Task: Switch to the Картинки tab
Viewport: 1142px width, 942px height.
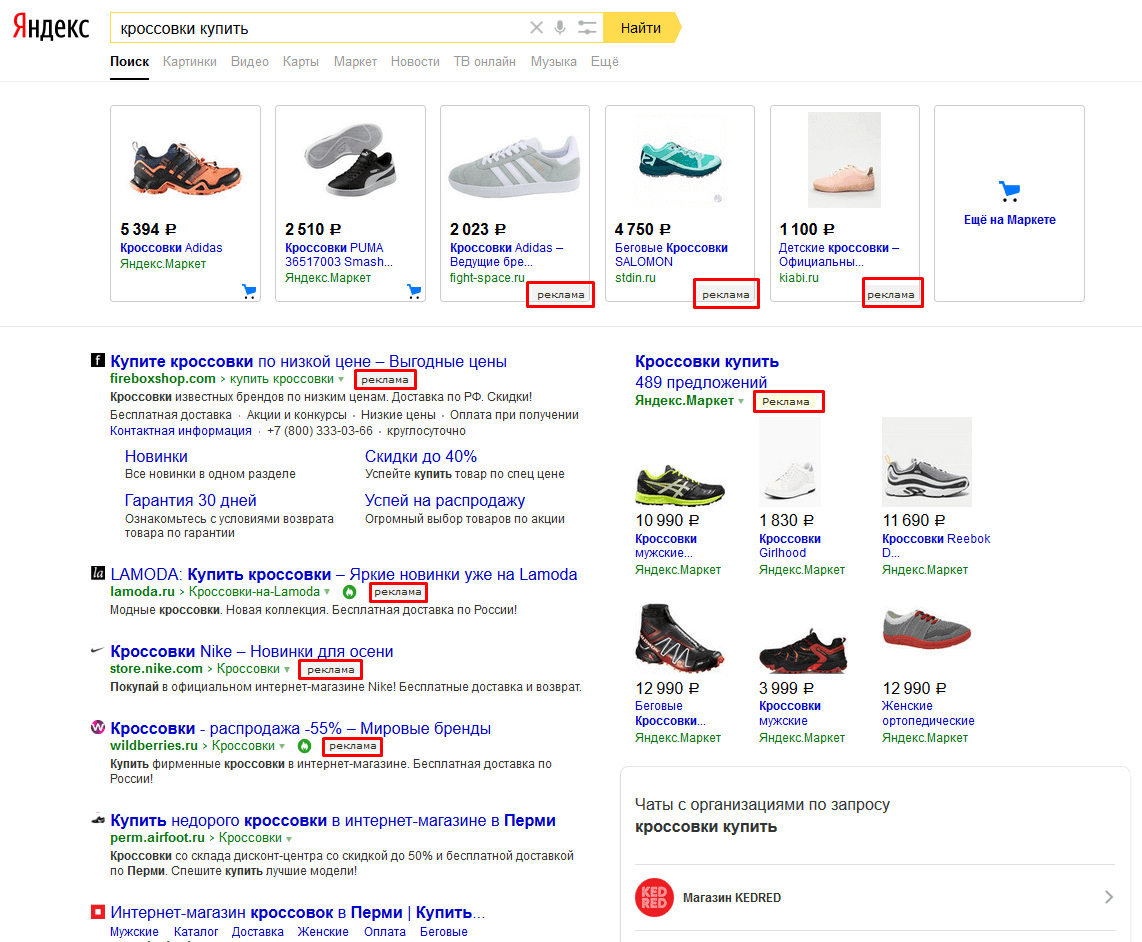Action: 189,61
